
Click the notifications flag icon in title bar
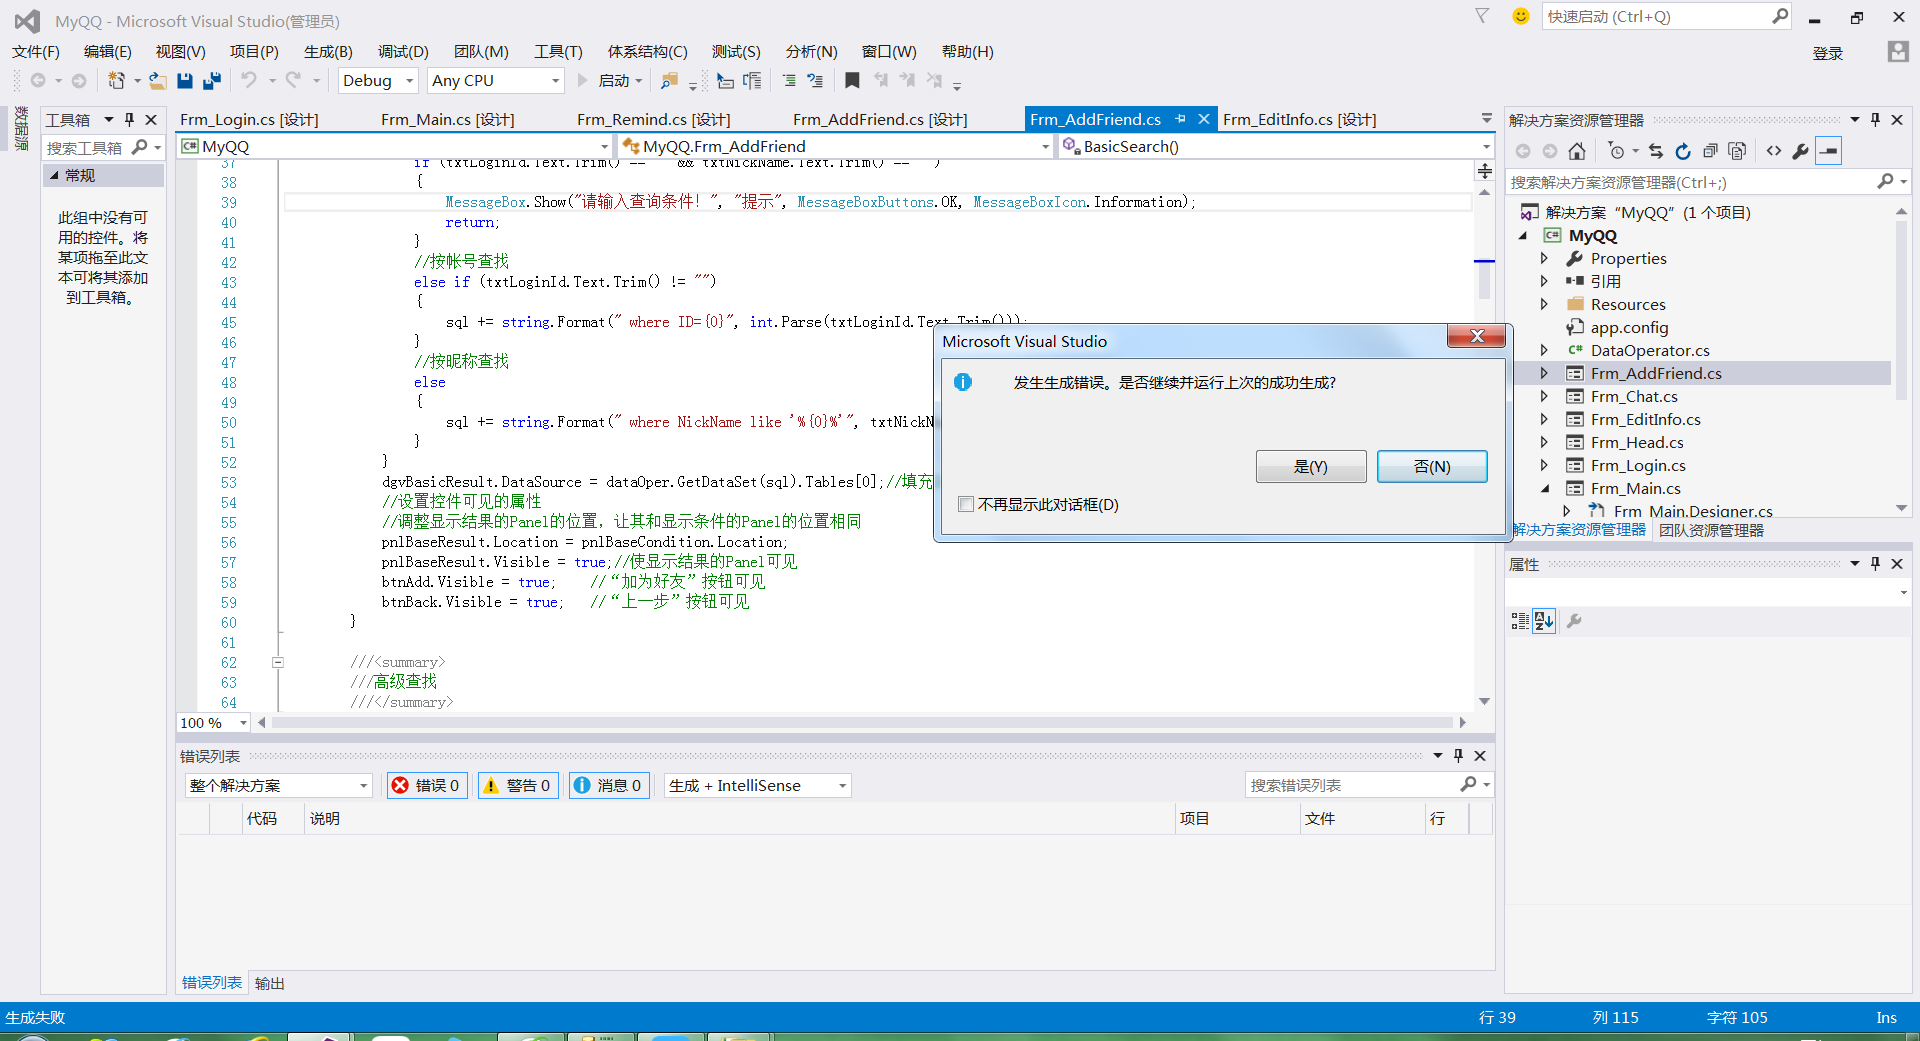click(1482, 16)
